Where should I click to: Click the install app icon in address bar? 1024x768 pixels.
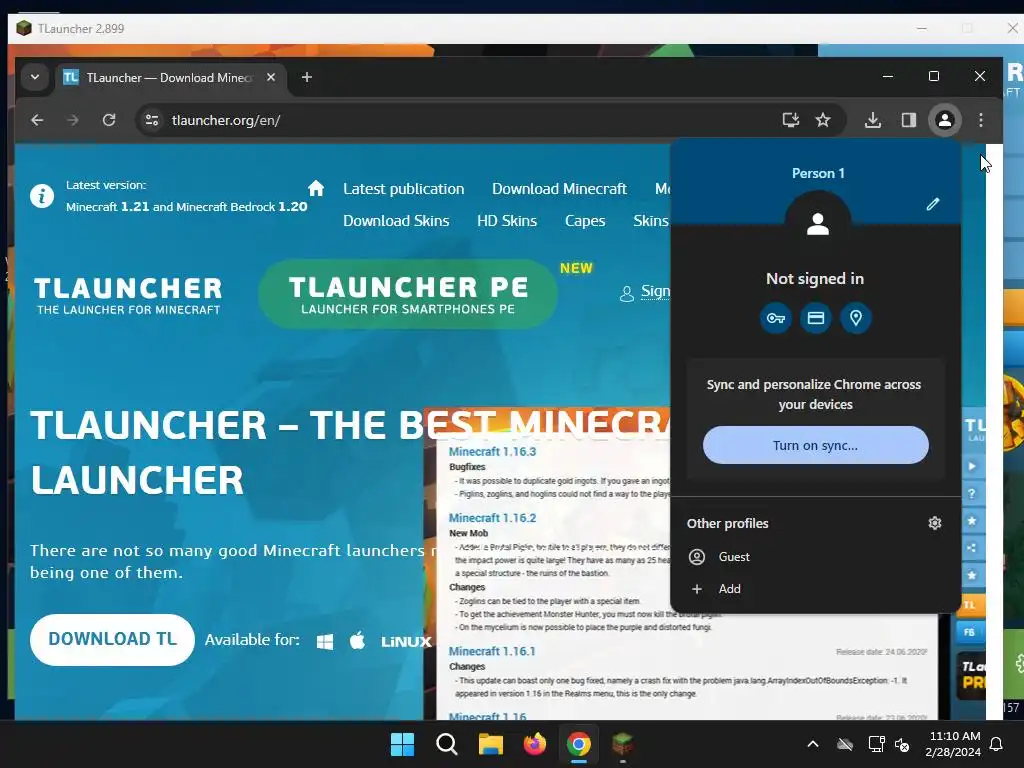click(791, 120)
